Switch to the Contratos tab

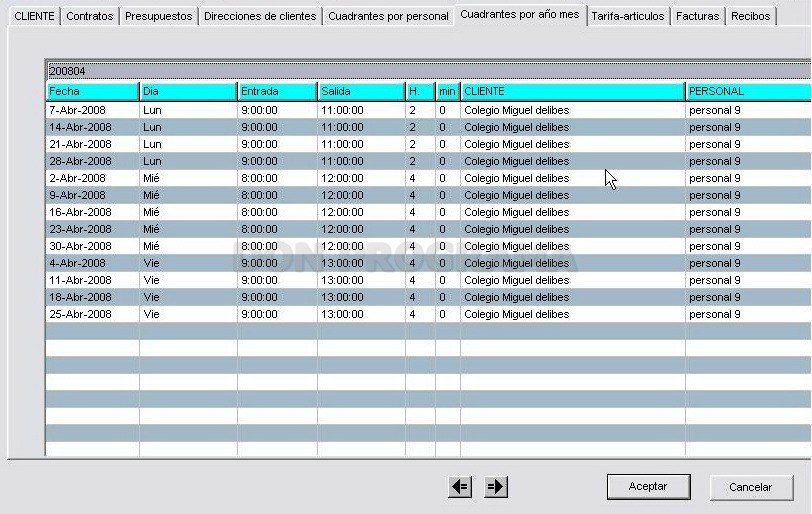[90, 16]
